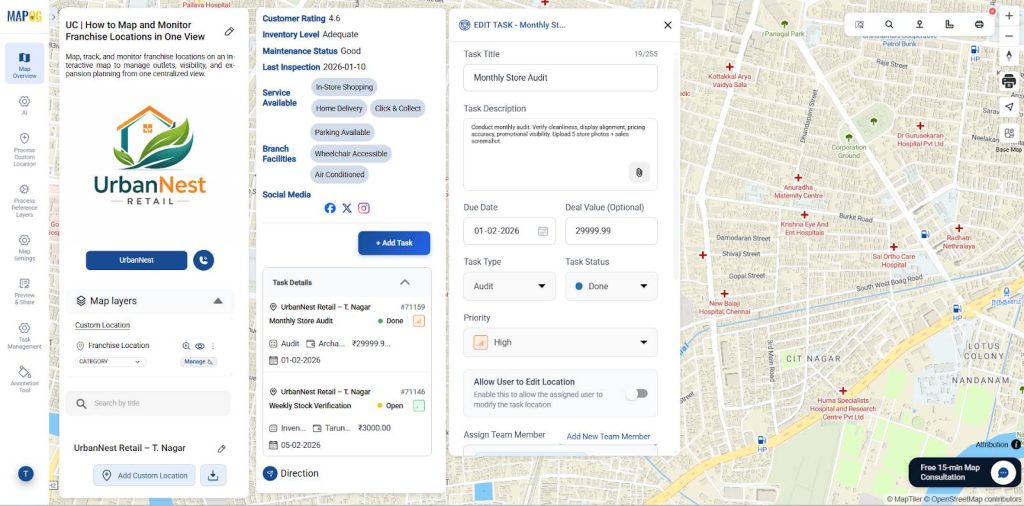Click the Deal Value input field
This screenshot has width=1024, height=506.
coord(611,231)
